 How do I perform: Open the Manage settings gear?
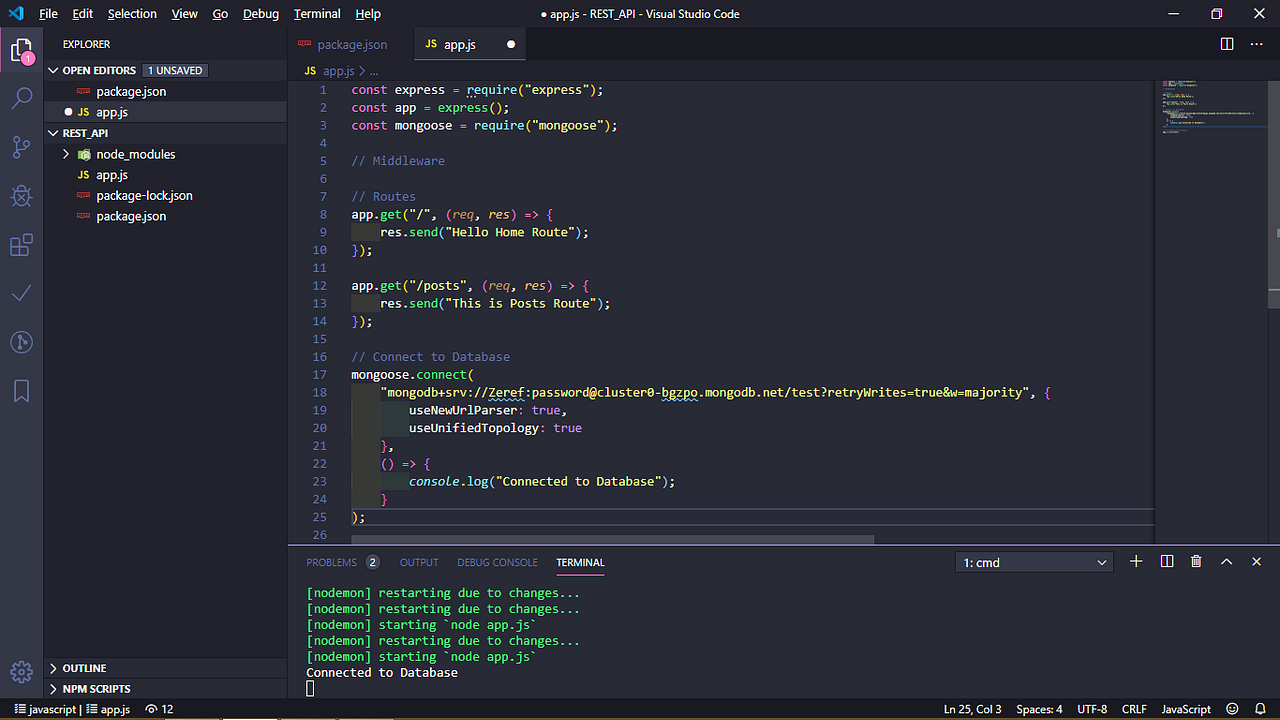tap(21, 671)
